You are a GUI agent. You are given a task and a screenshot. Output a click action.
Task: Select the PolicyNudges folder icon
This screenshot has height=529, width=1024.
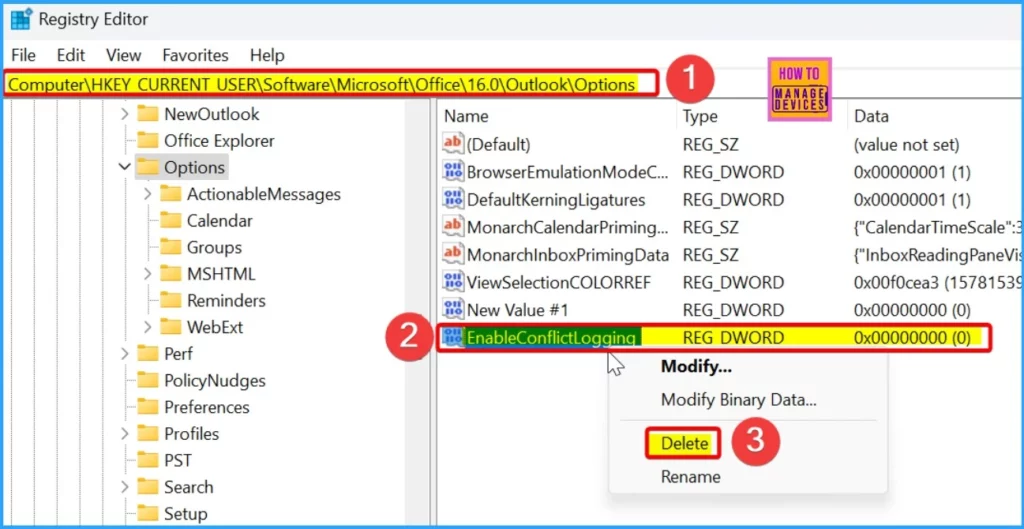tap(148, 380)
